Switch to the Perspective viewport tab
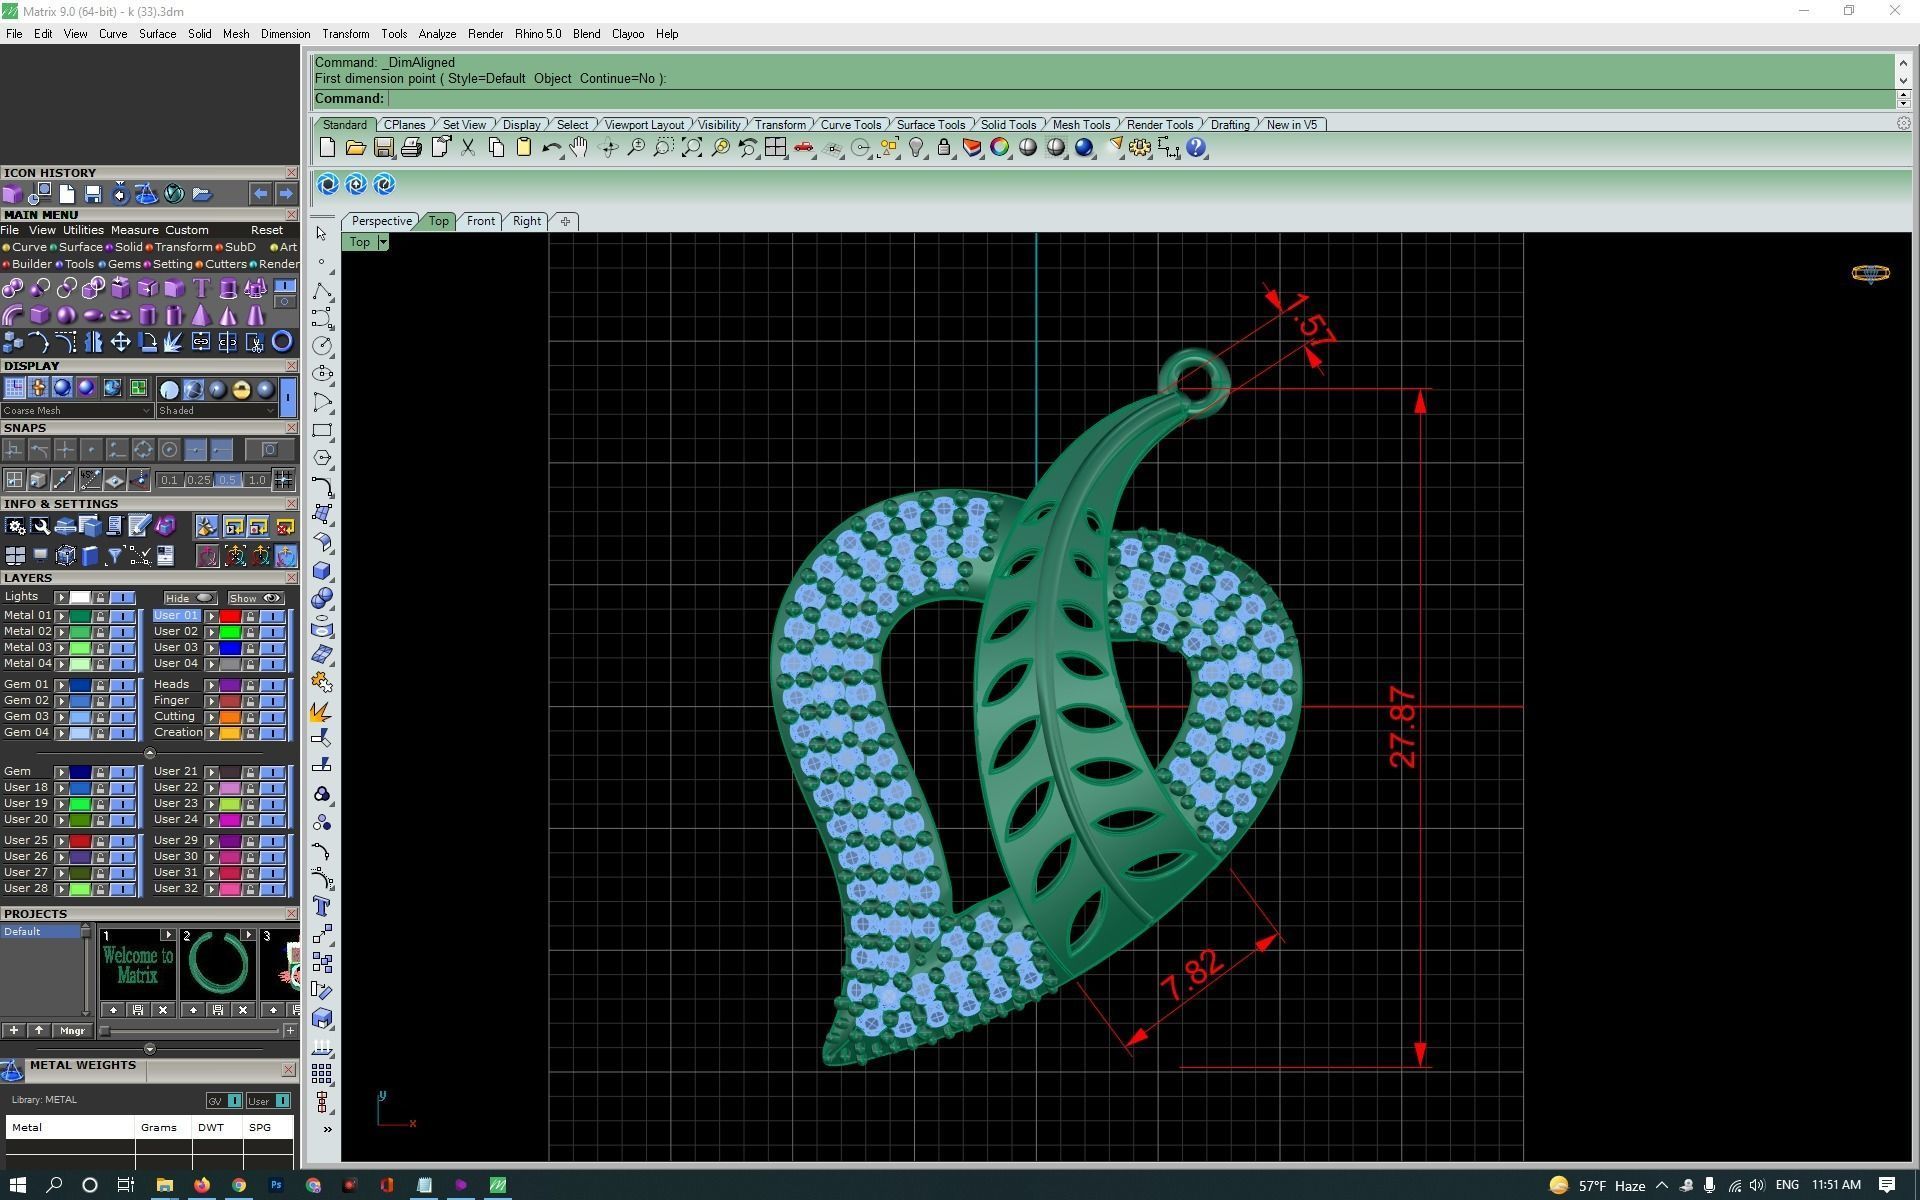This screenshot has height=1200, width=1920. [x=381, y=221]
